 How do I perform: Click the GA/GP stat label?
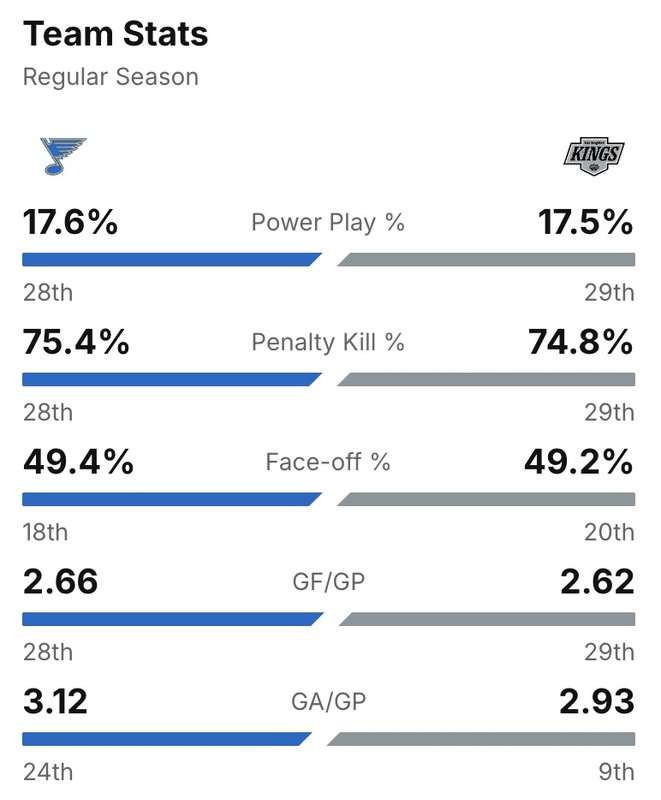click(328, 701)
